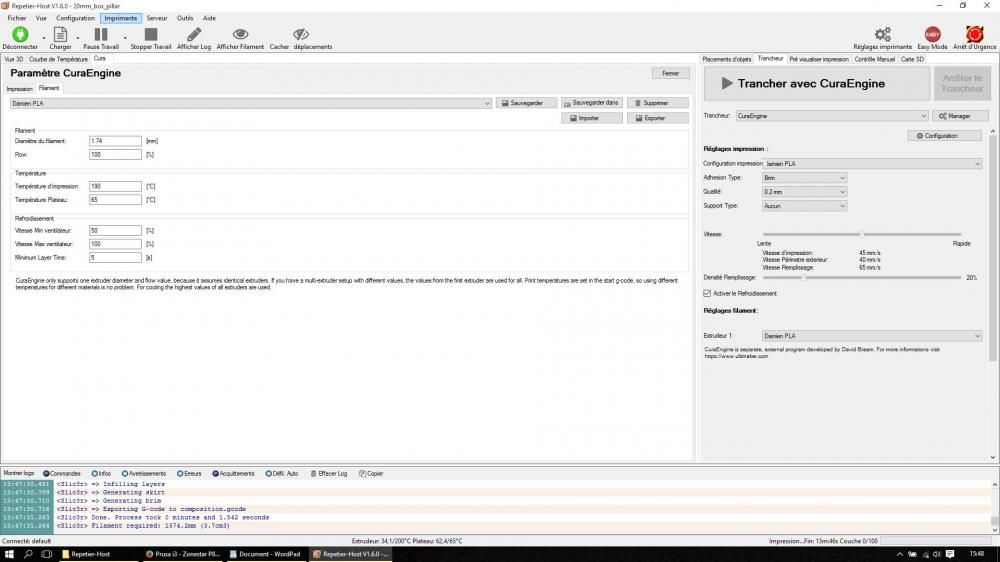Switch to Contrôle Manuel tab

tap(874, 59)
